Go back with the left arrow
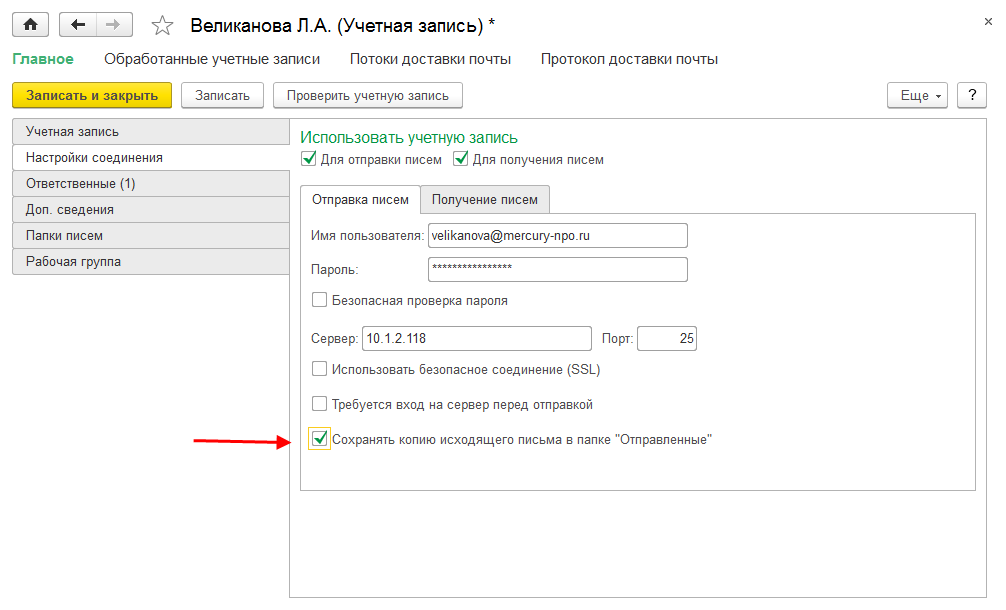This screenshot has height=610, width=1006. pos(78,24)
